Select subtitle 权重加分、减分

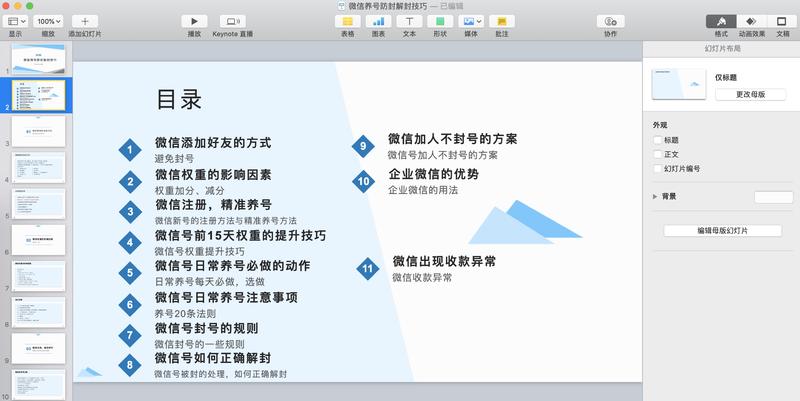189,190
